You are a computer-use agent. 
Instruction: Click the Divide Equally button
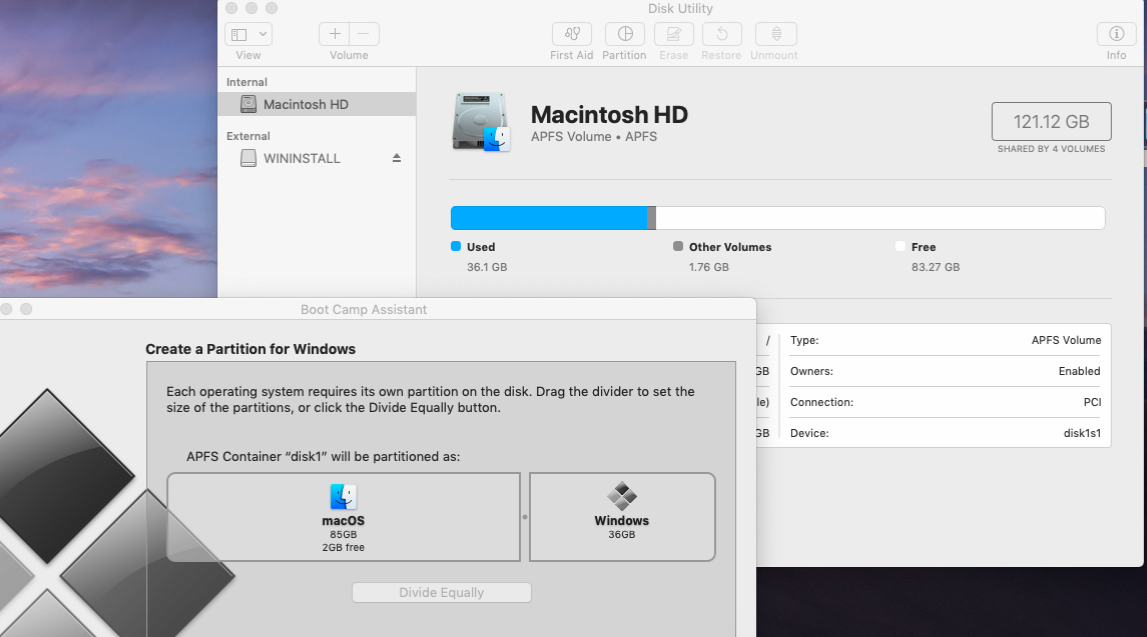point(441,592)
